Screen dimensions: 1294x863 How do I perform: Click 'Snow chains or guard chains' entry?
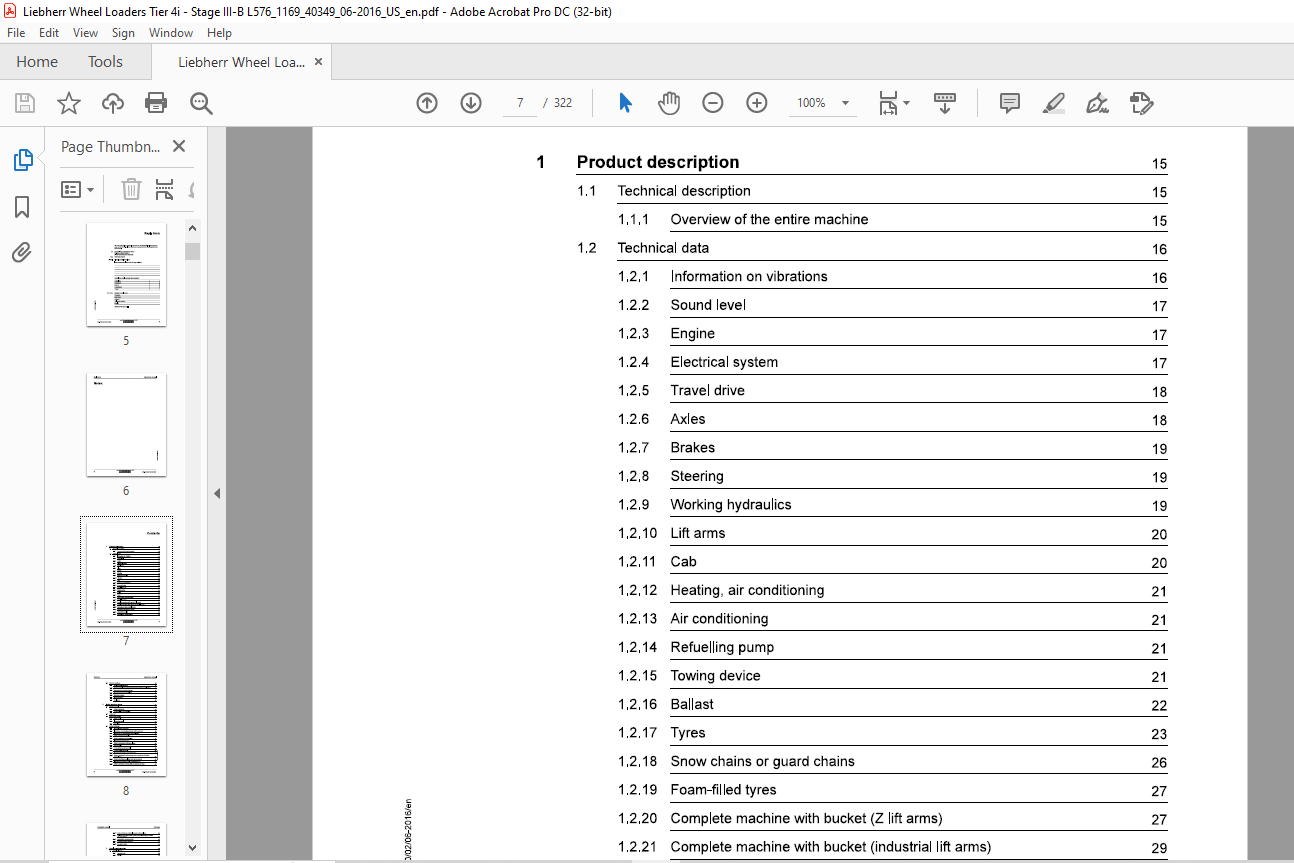click(762, 761)
